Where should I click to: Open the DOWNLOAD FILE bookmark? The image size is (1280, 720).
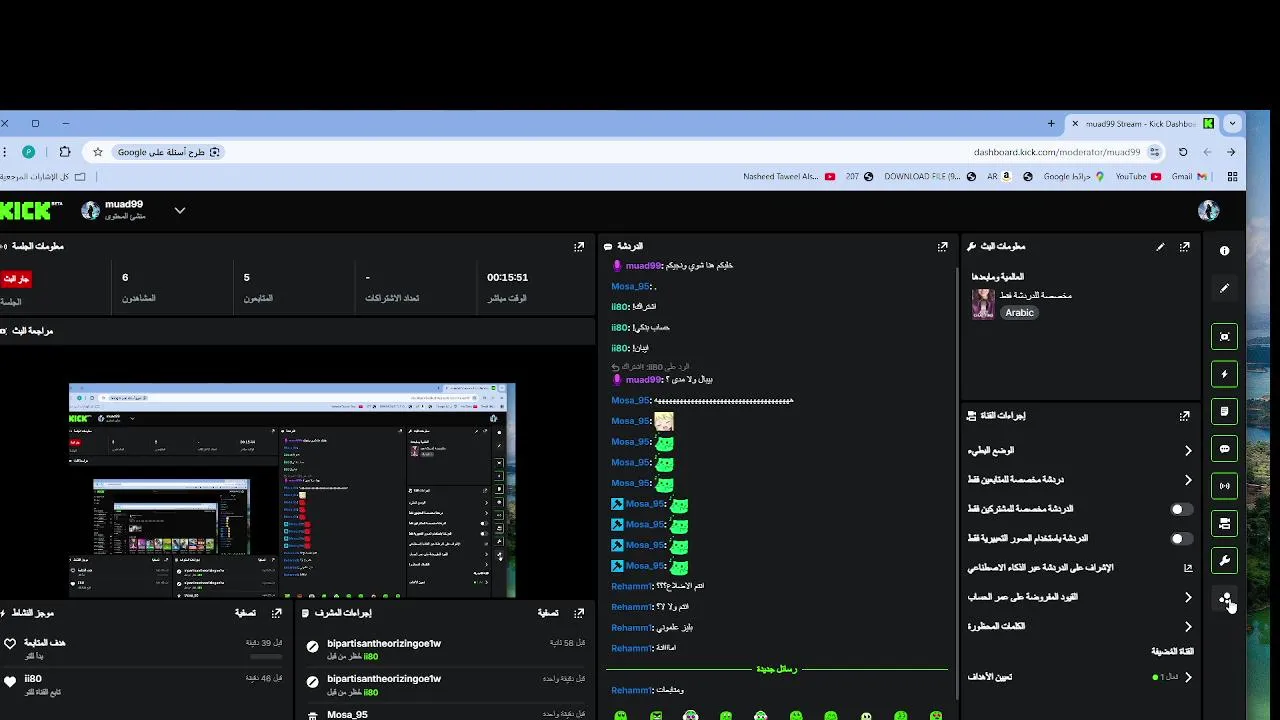[929, 176]
